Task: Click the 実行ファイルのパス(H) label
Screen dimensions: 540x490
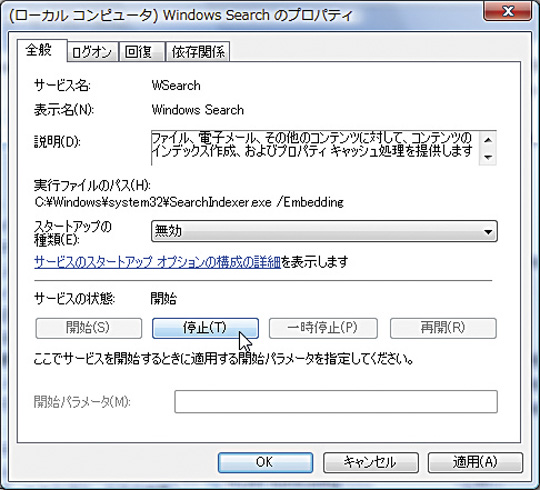Action: [92, 186]
